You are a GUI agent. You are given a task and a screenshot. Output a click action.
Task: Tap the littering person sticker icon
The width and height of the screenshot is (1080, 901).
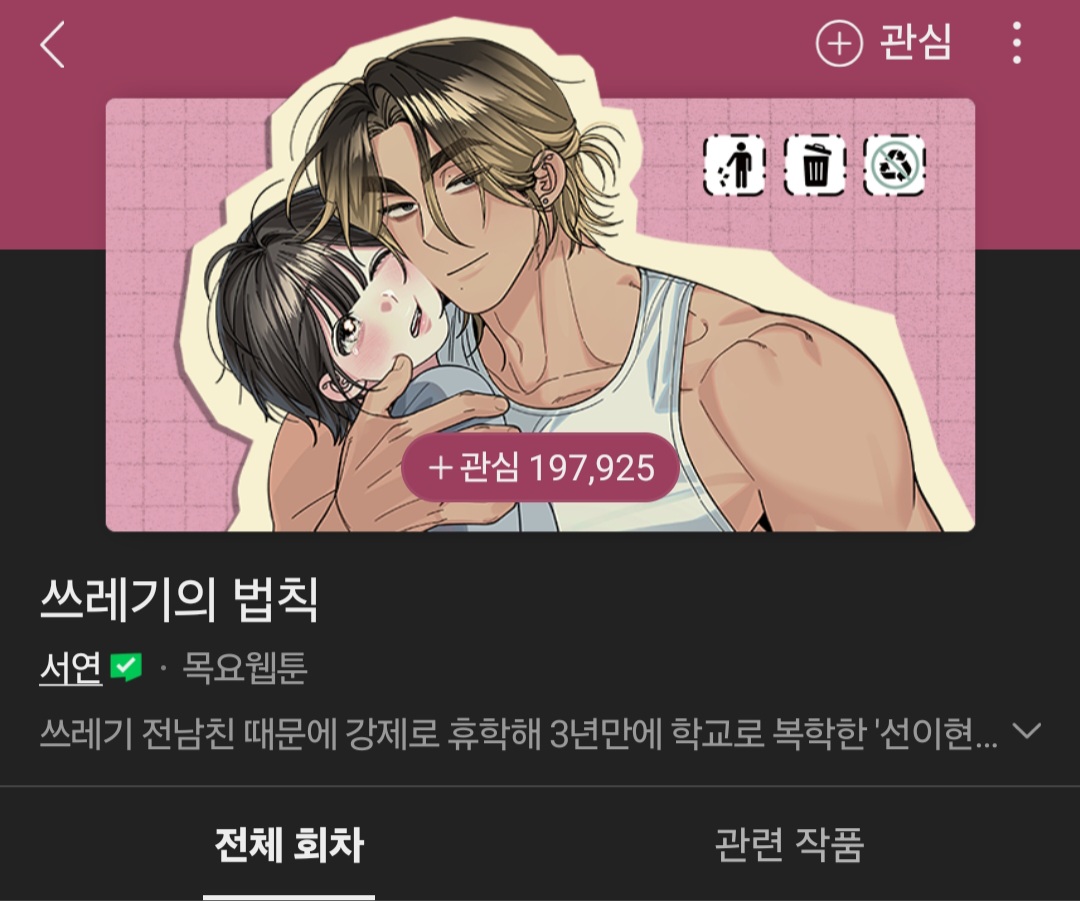point(734,165)
